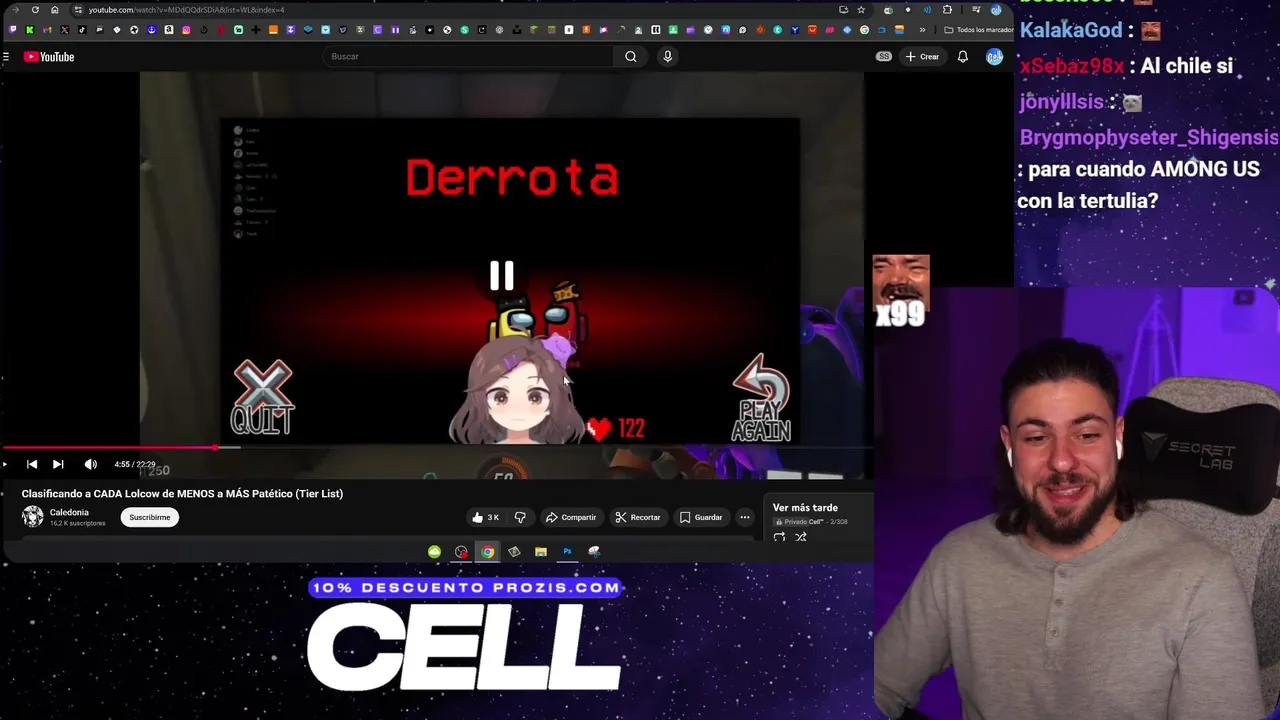The image size is (1280, 720).
Task: Focus the Buscar search field
Action: [470, 57]
